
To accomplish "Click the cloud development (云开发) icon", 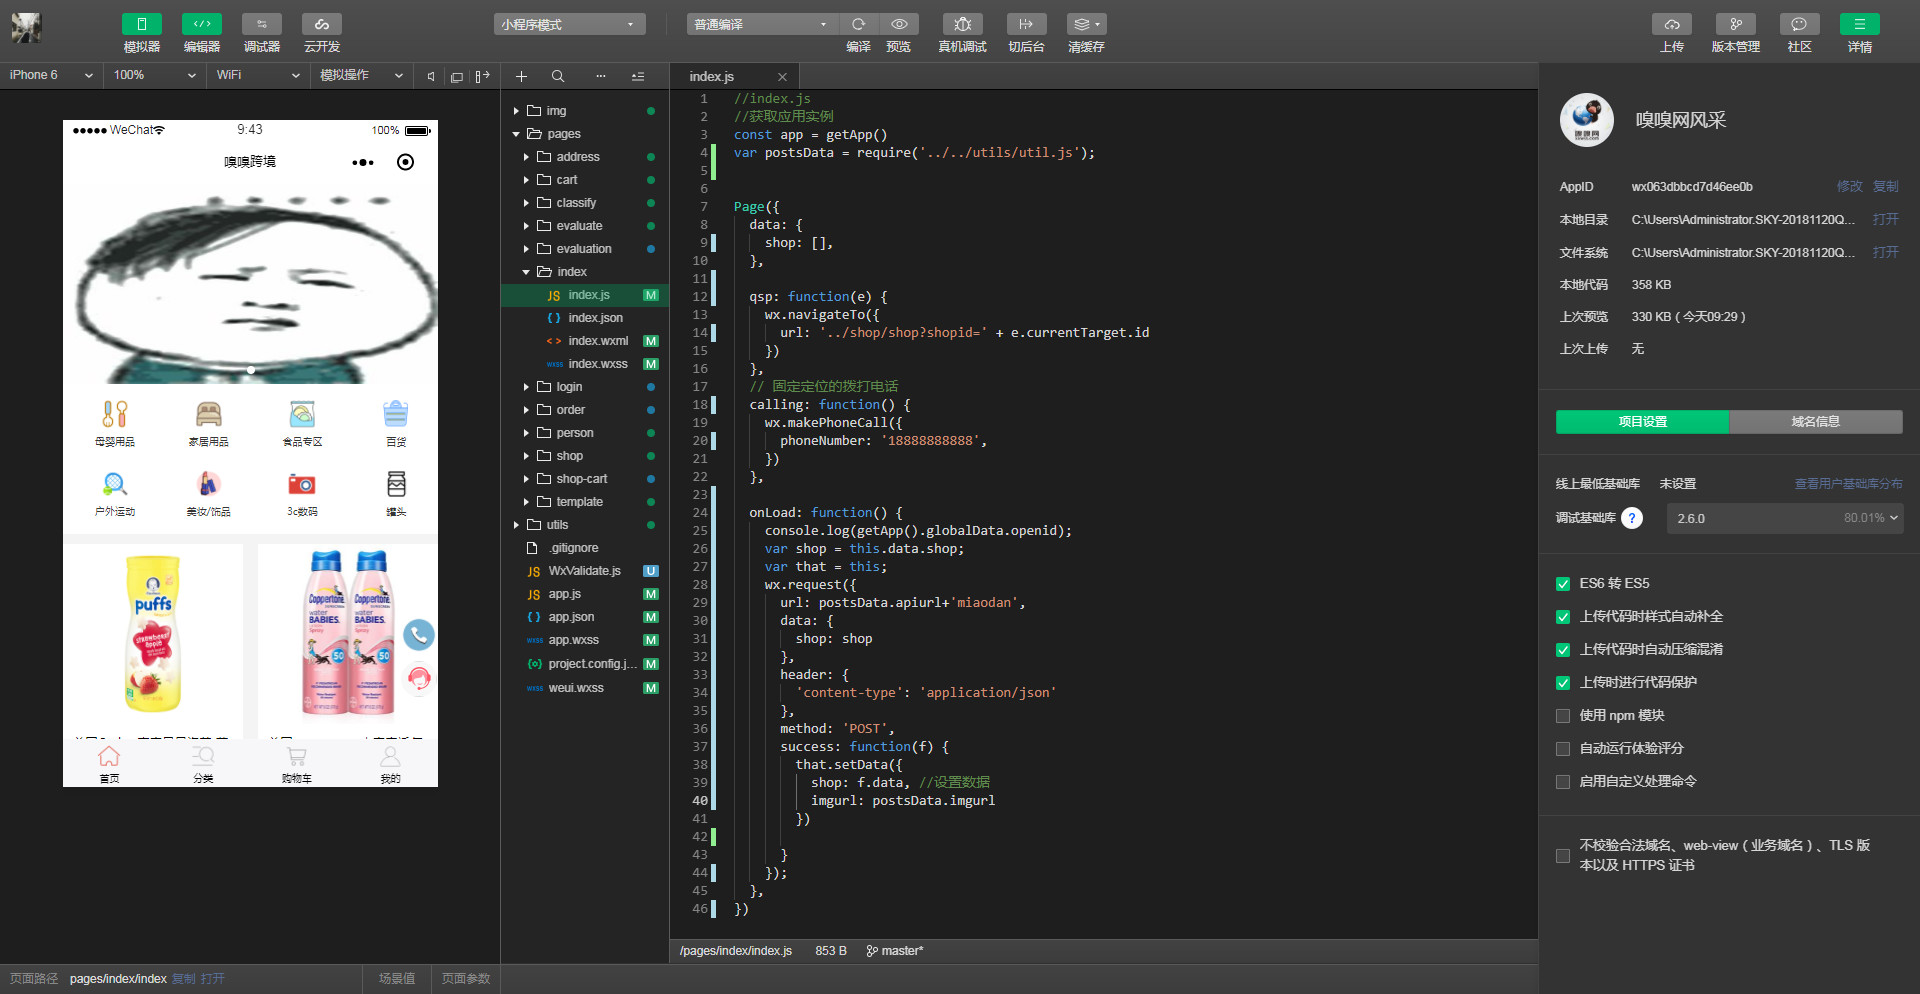I will pyautogui.click(x=321, y=25).
